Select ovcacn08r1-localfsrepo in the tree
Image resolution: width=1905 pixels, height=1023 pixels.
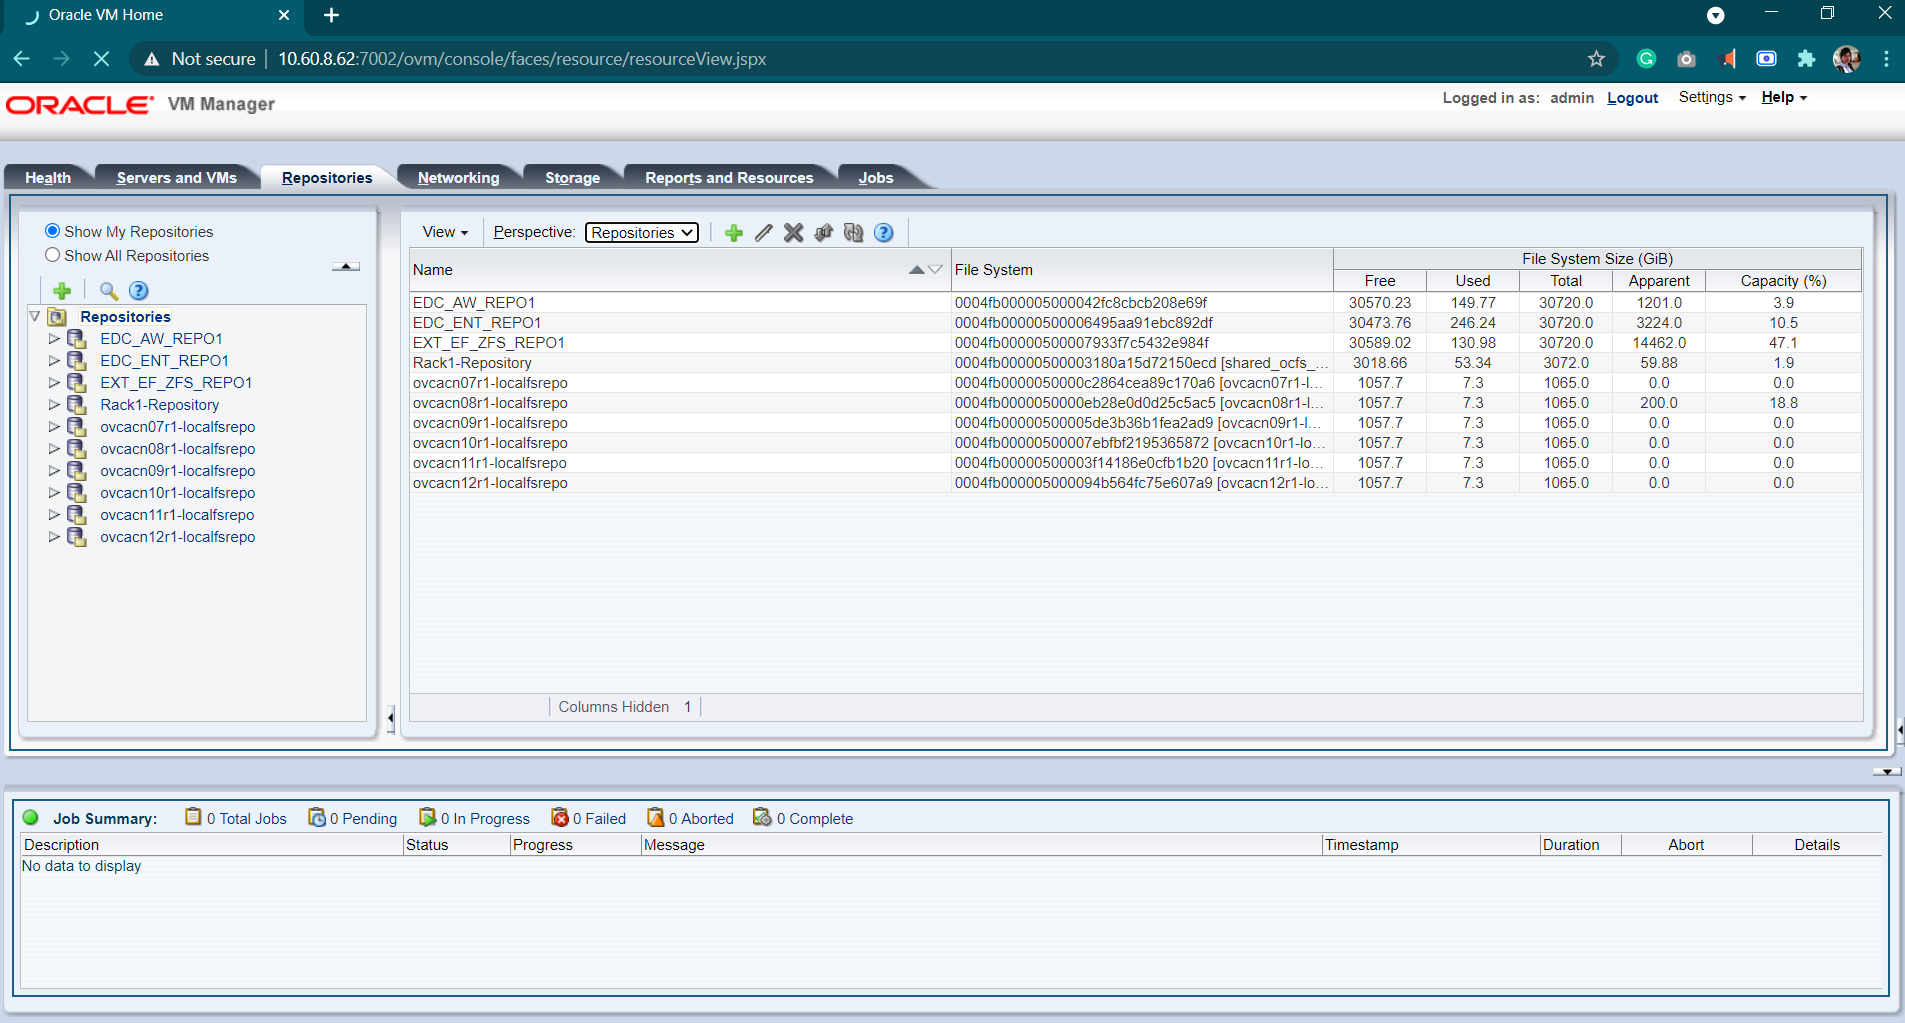point(177,449)
